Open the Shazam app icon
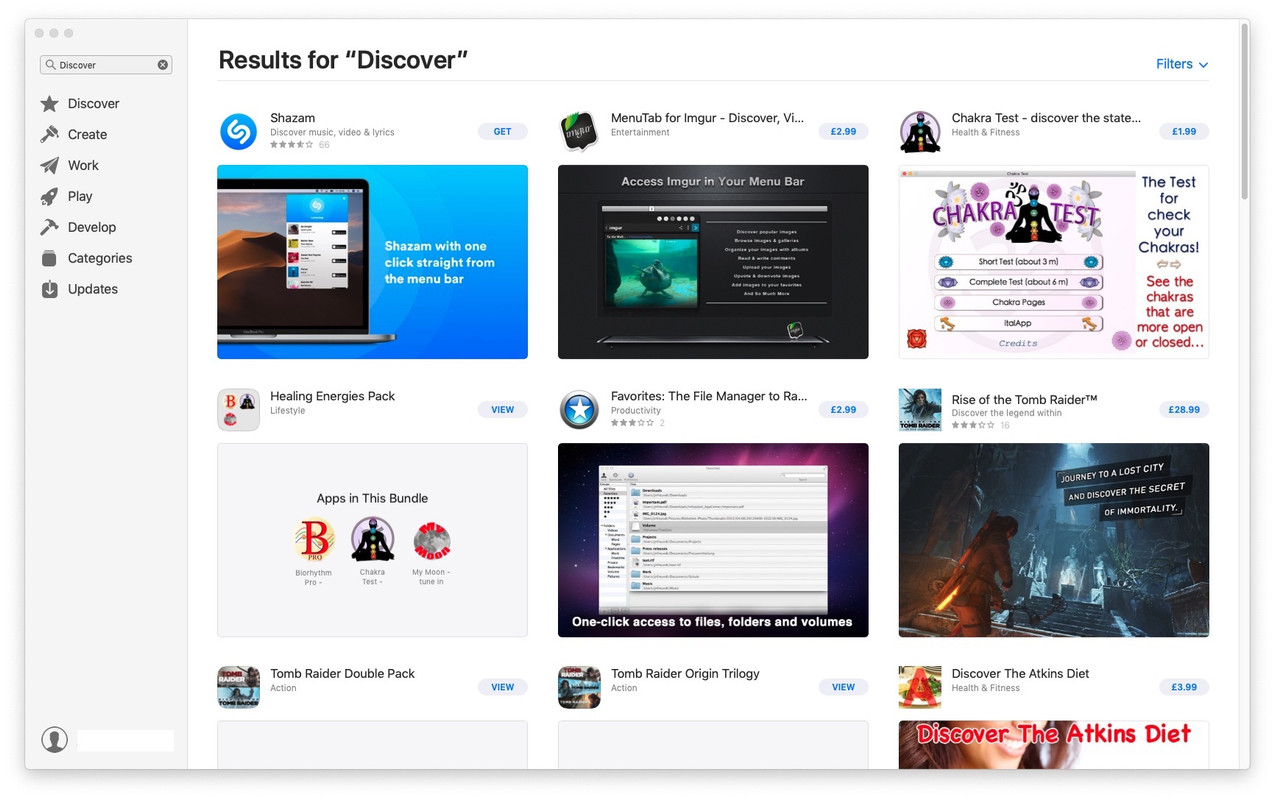Screen dimensions: 1275x800 click(x=238, y=131)
